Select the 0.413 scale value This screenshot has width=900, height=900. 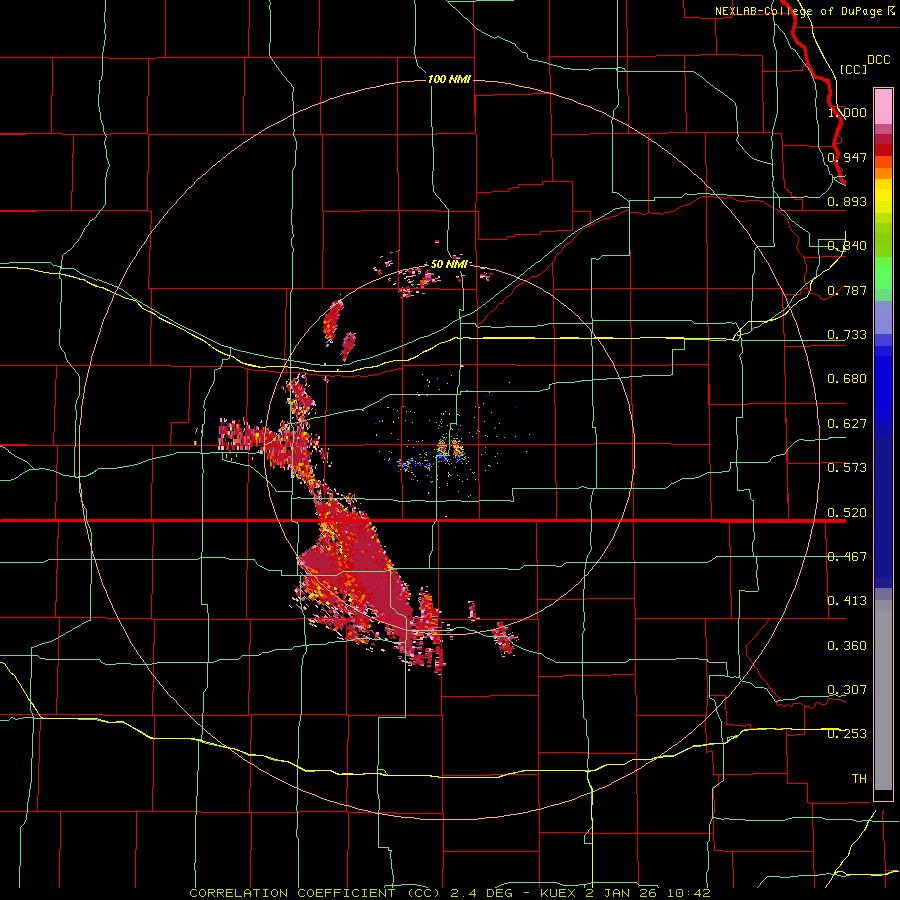point(847,601)
